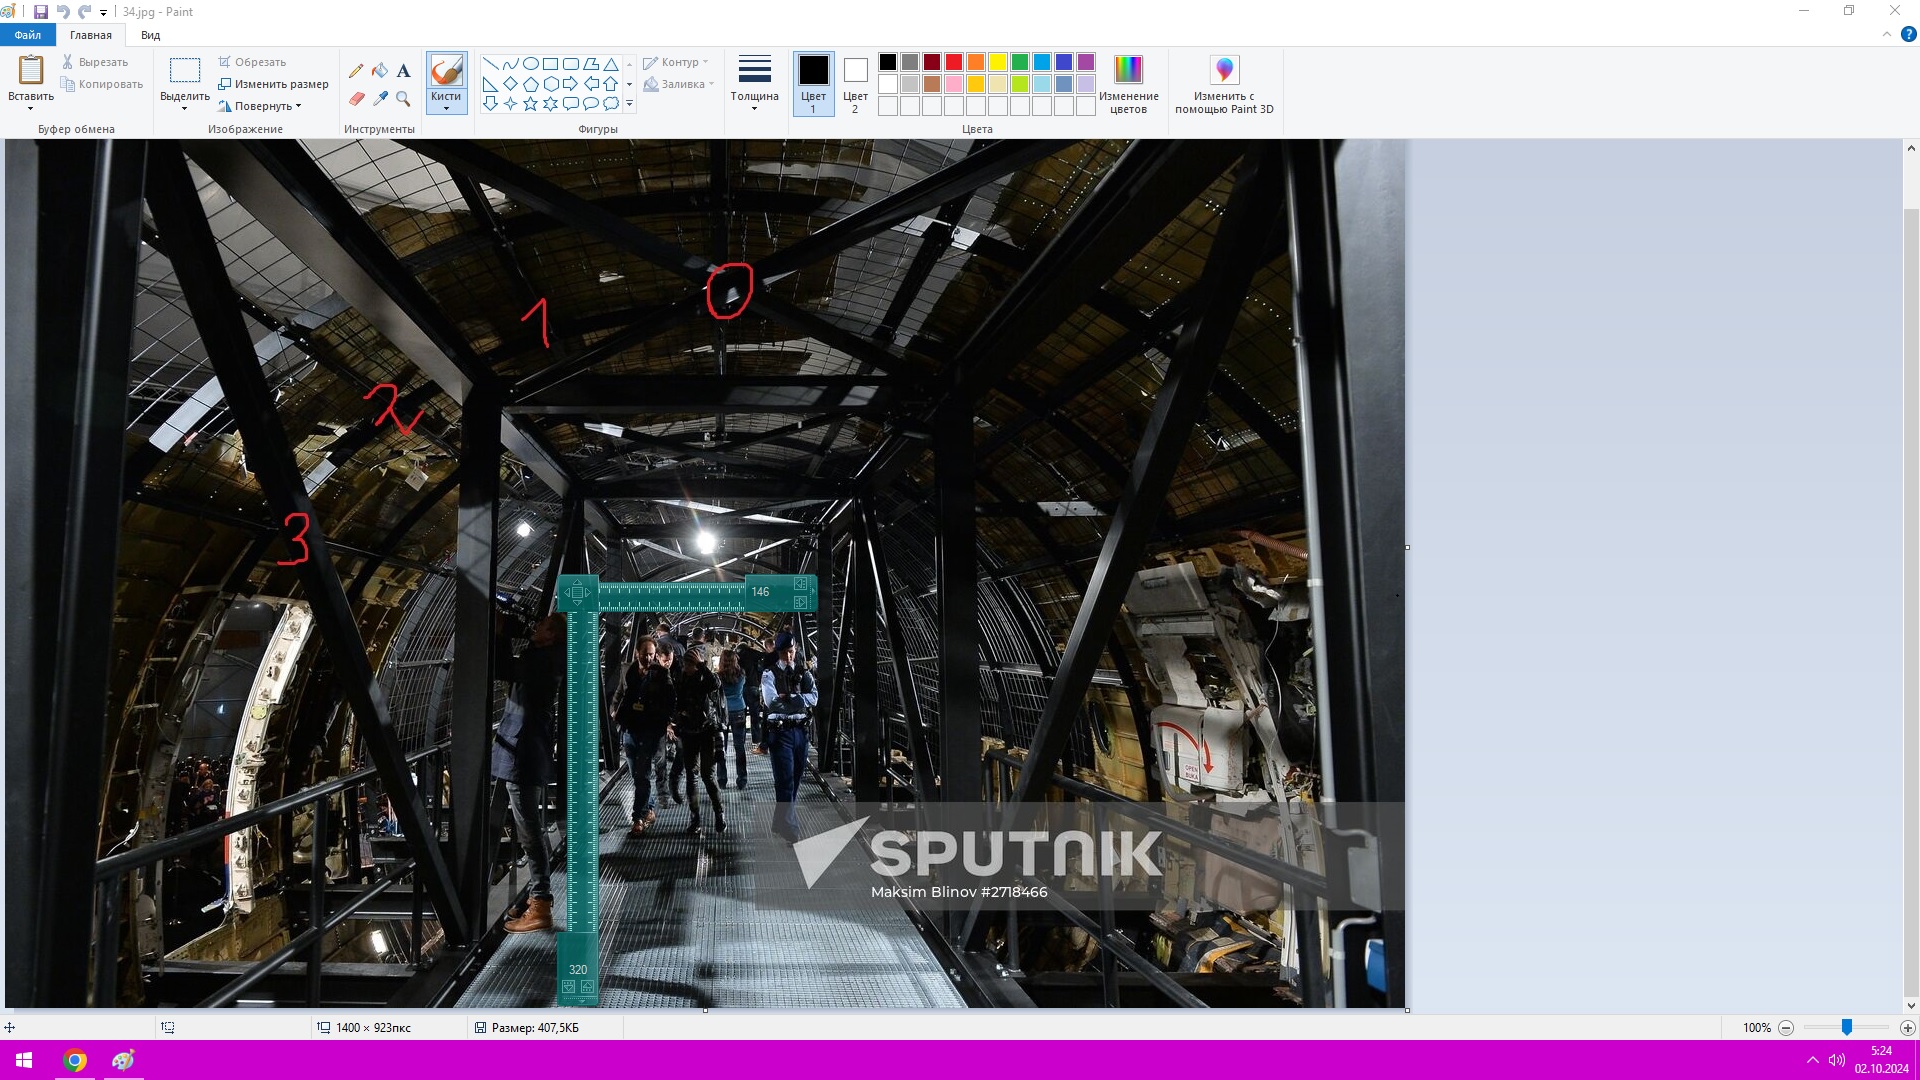
Task: Switch to the Главная tab
Action: click(x=91, y=35)
